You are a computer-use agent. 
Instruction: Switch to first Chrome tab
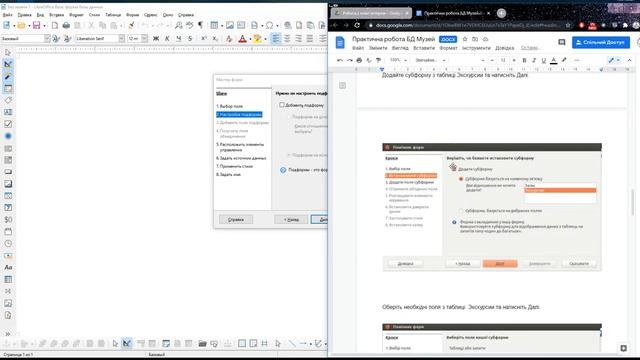371,13
